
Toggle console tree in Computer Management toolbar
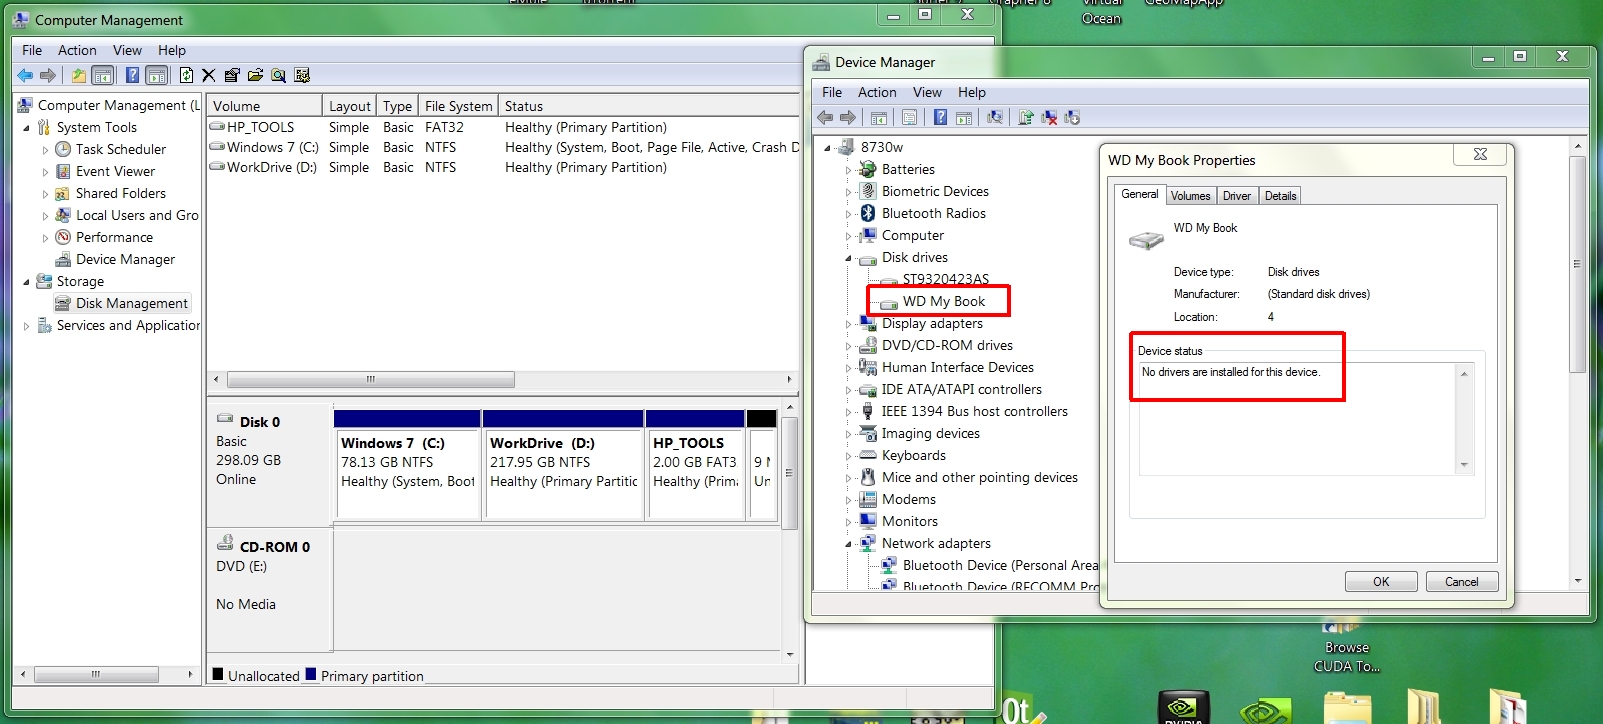pyautogui.click(x=102, y=75)
